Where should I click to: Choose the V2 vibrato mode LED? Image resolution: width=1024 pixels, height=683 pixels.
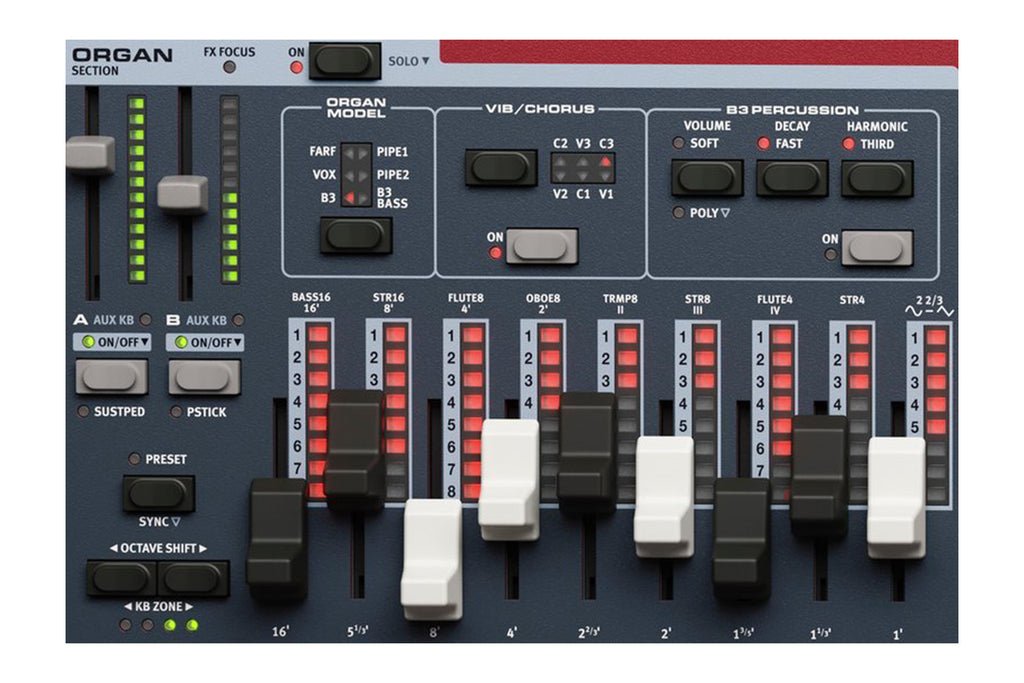point(560,176)
